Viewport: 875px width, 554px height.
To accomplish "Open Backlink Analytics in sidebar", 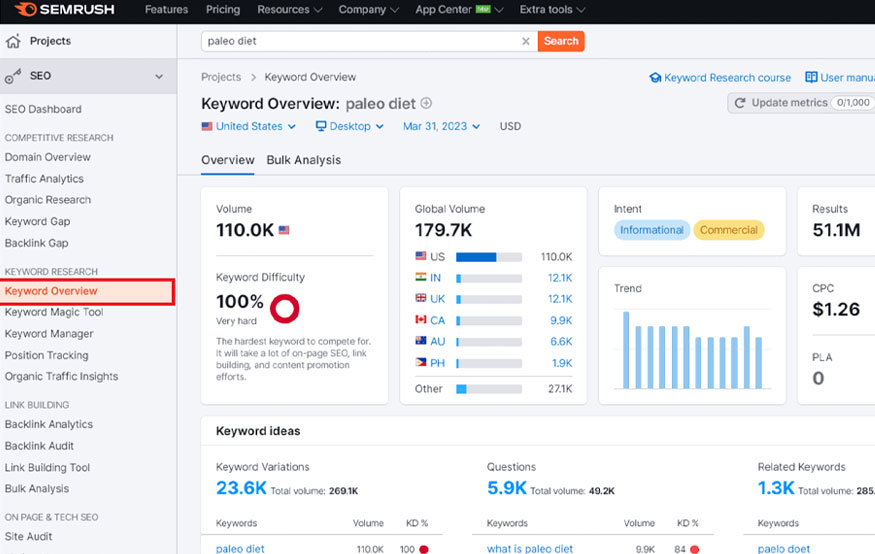I will [49, 425].
